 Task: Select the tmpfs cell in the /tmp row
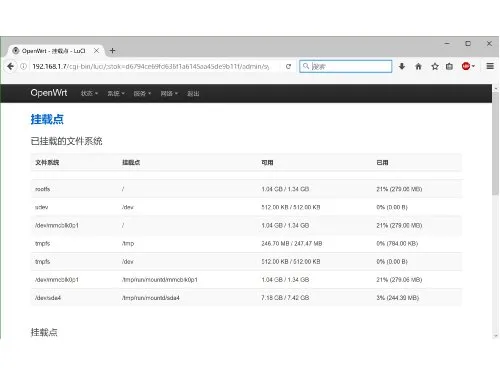tap(42, 243)
